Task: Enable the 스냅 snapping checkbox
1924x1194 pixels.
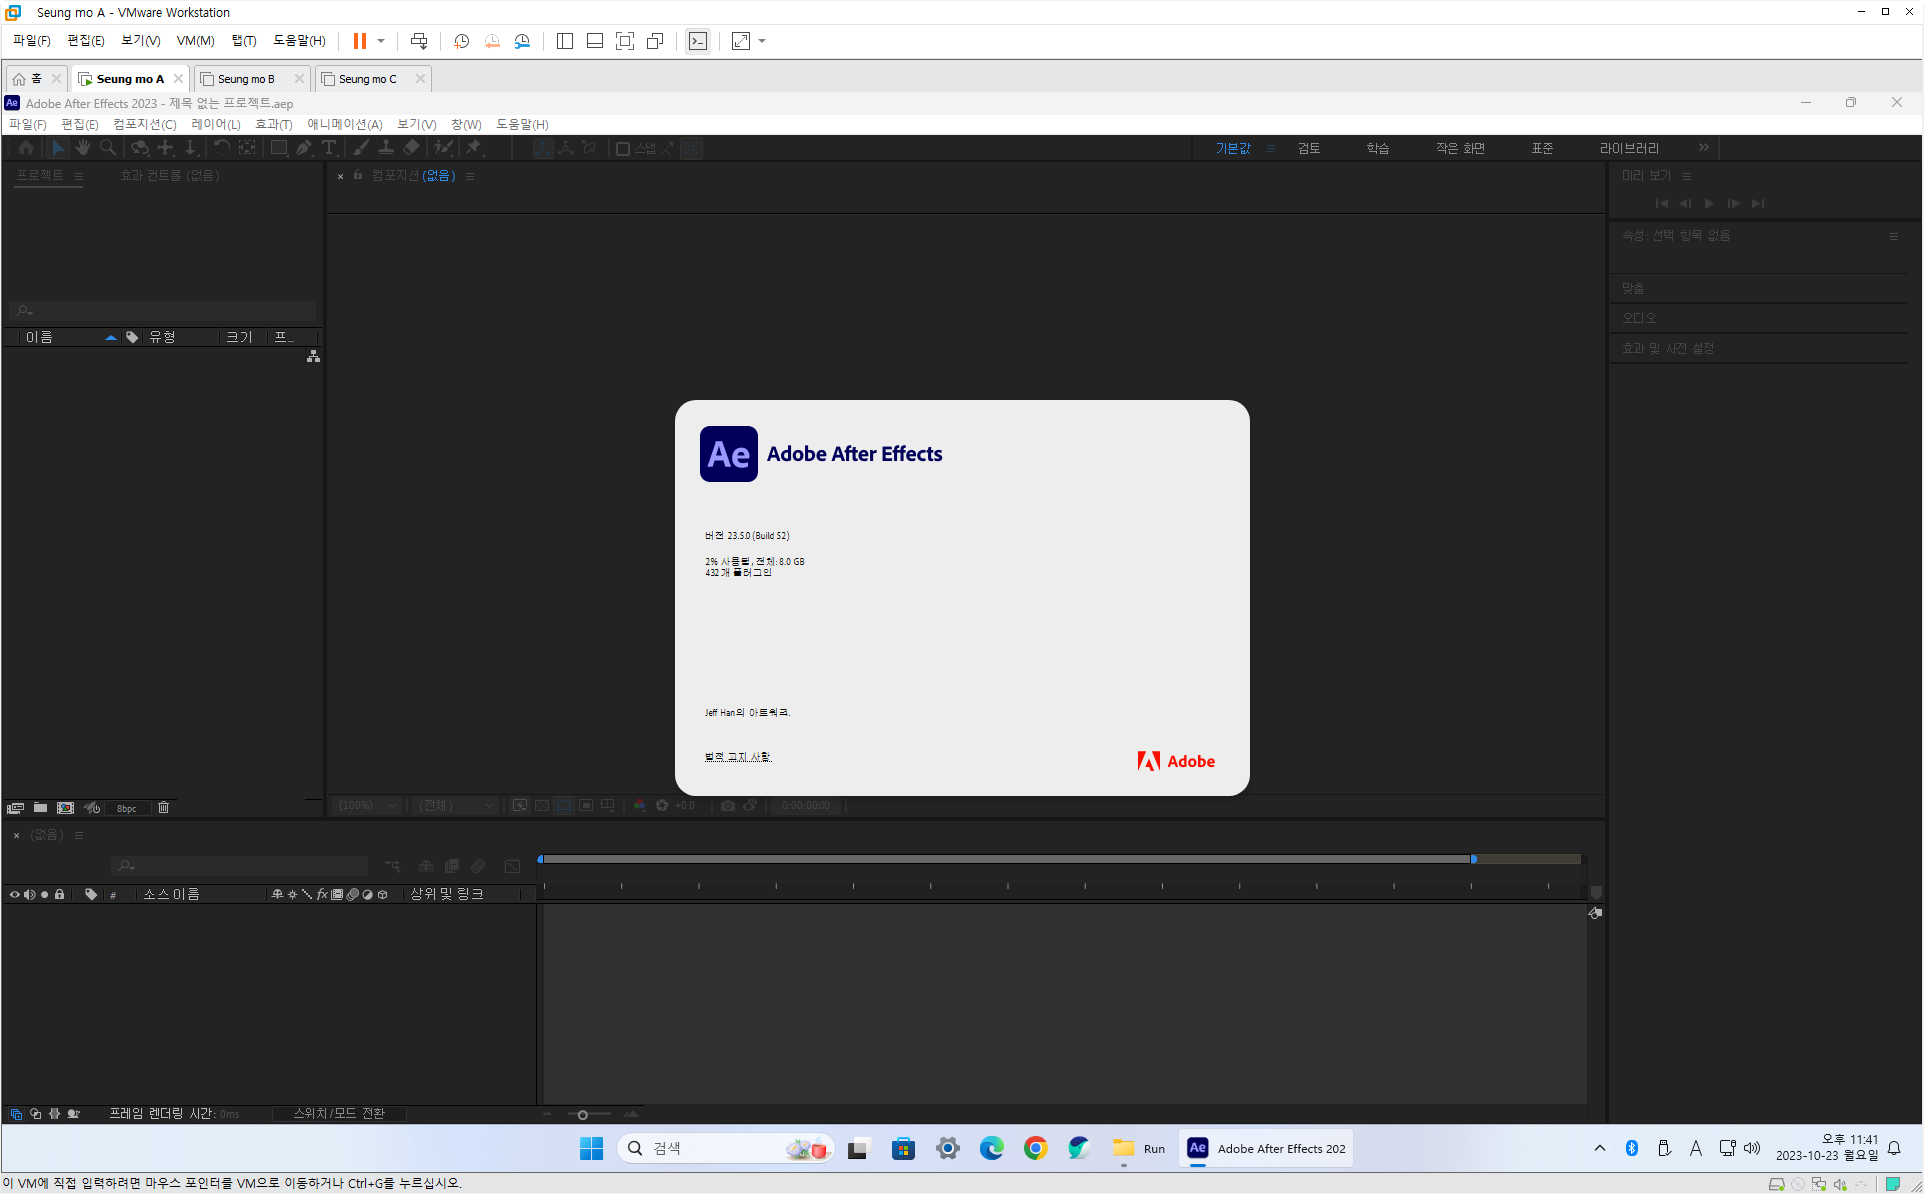Action: pos(622,149)
